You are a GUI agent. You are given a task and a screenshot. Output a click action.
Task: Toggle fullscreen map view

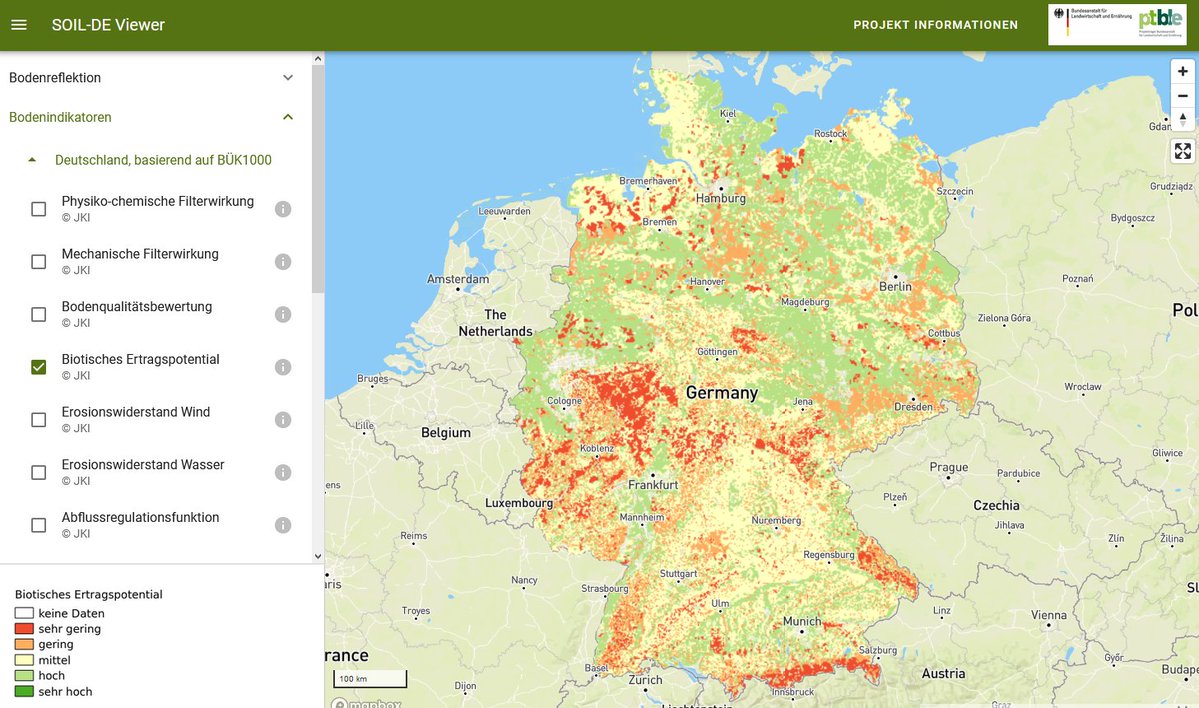(x=1182, y=151)
